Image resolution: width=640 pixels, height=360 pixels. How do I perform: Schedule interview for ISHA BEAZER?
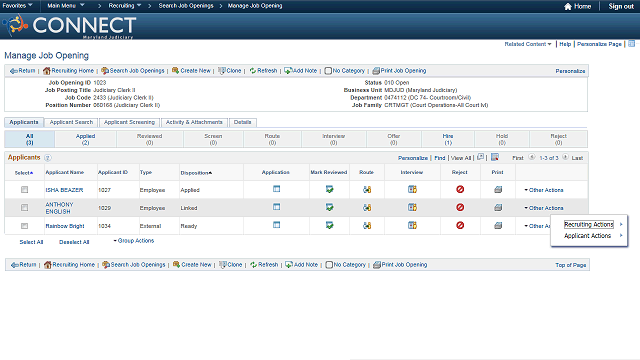[x=412, y=189]
